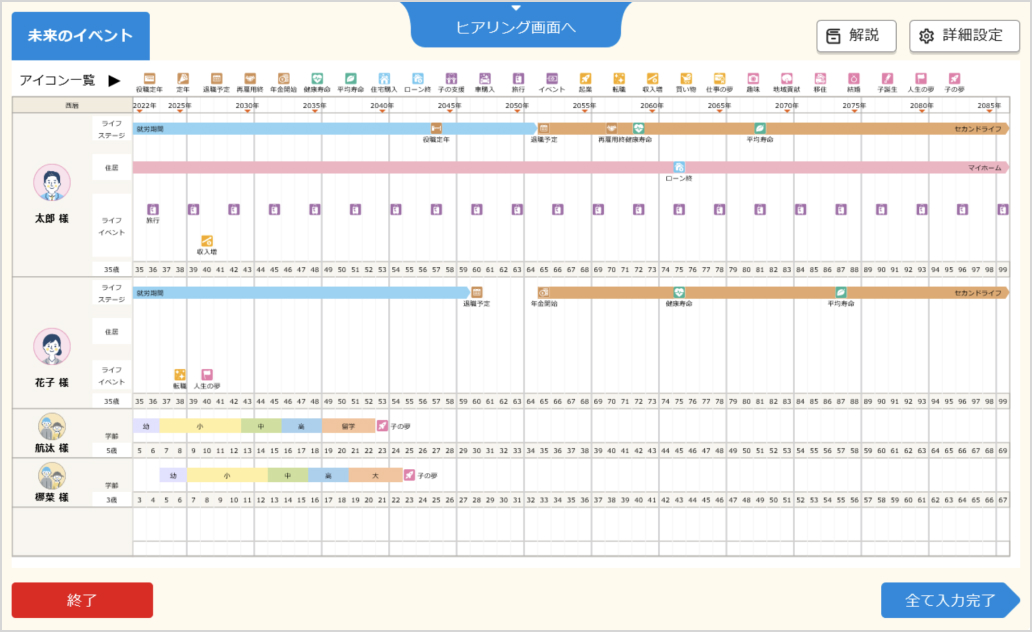Pick the 結婚 ring icon
The image size is (1032, 632).
click(x=854, y=78)
